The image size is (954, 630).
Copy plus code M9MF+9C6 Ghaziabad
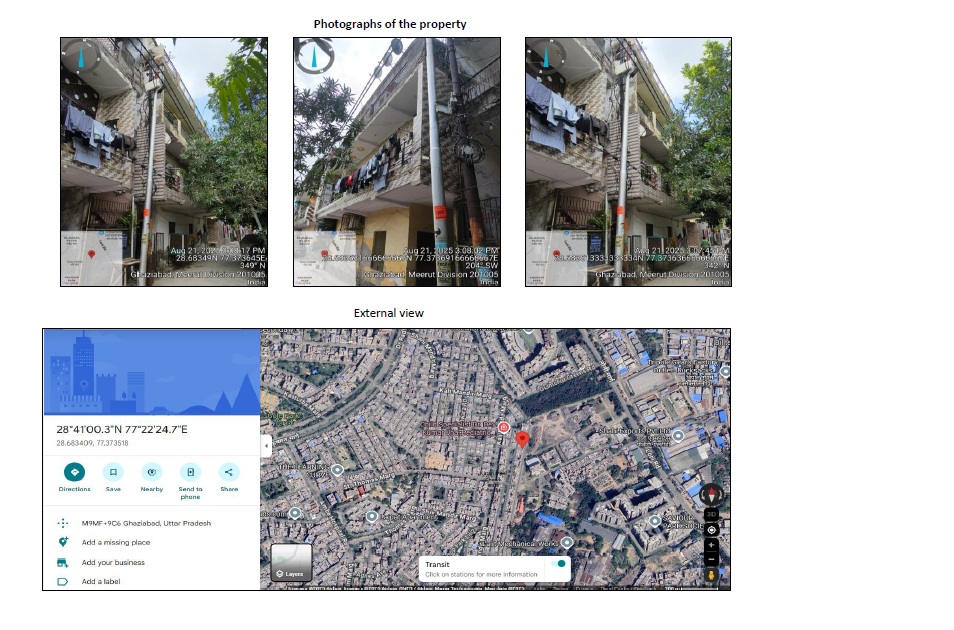pos(146,523)
